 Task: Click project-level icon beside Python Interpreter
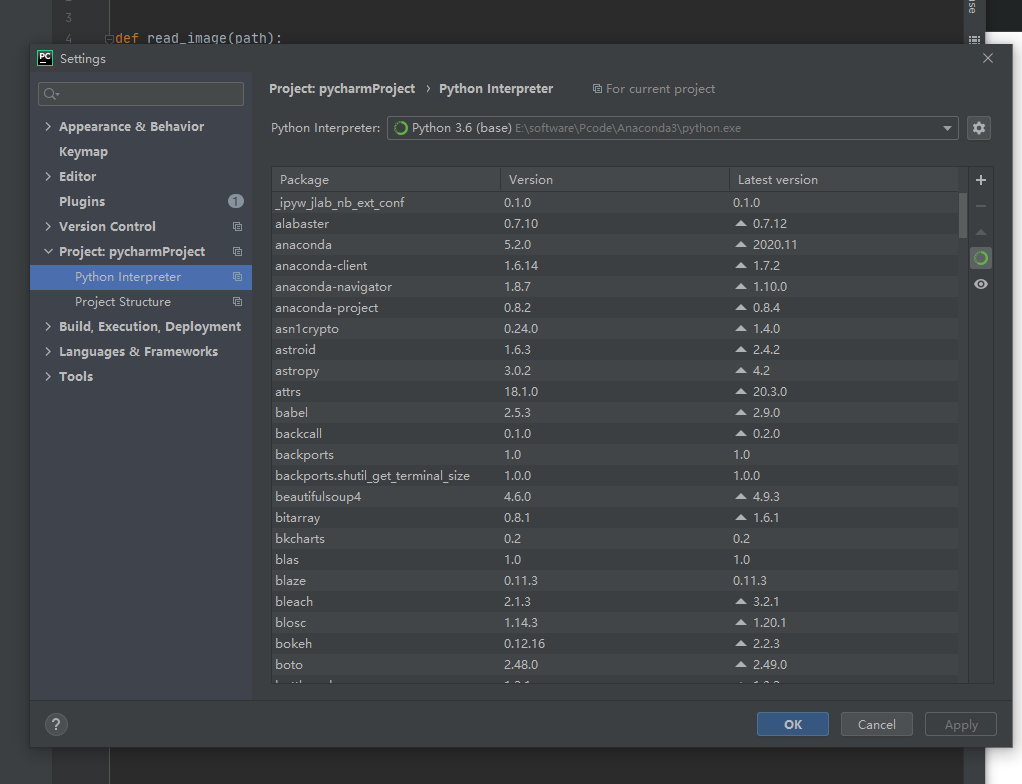[x=237, y=277]
